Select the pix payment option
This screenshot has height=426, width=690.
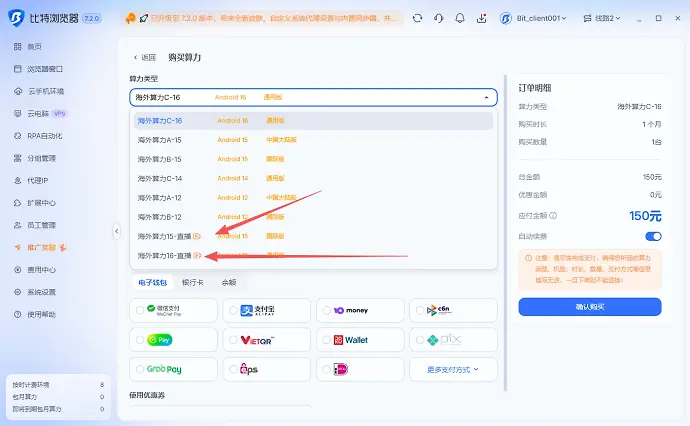coord(453,340)
